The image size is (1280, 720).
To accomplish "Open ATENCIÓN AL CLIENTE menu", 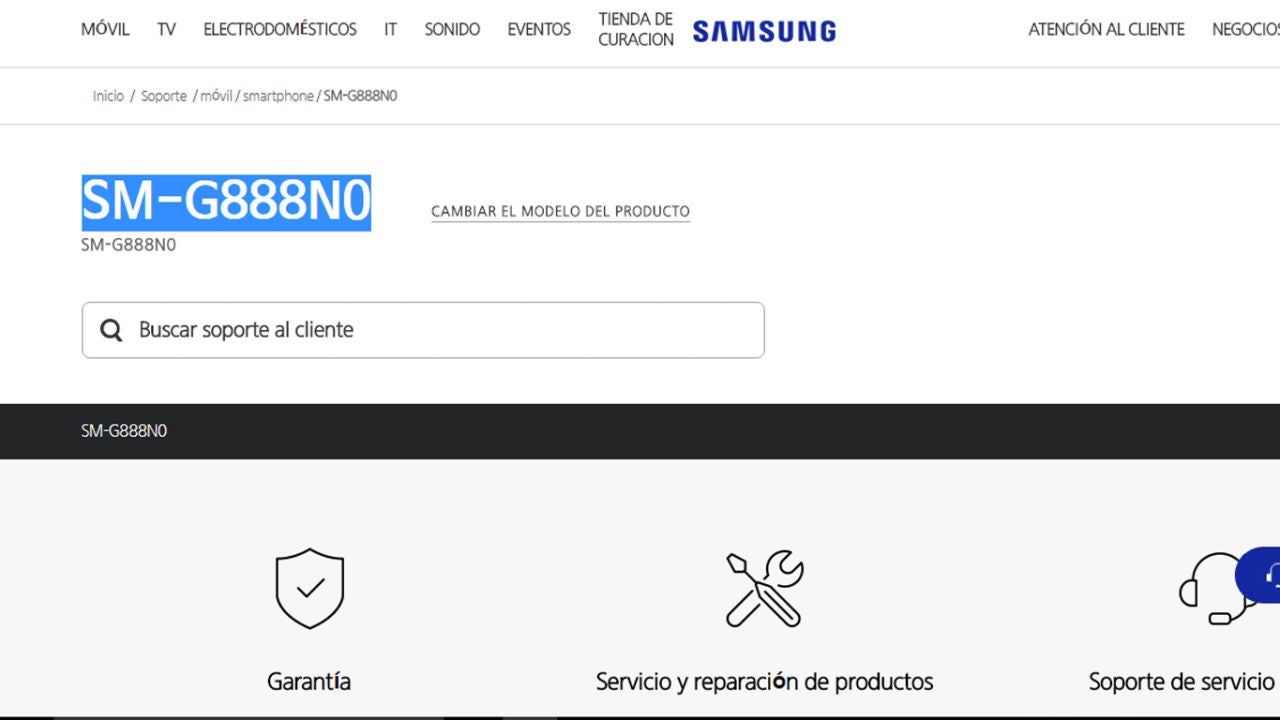I will 1106,30.
